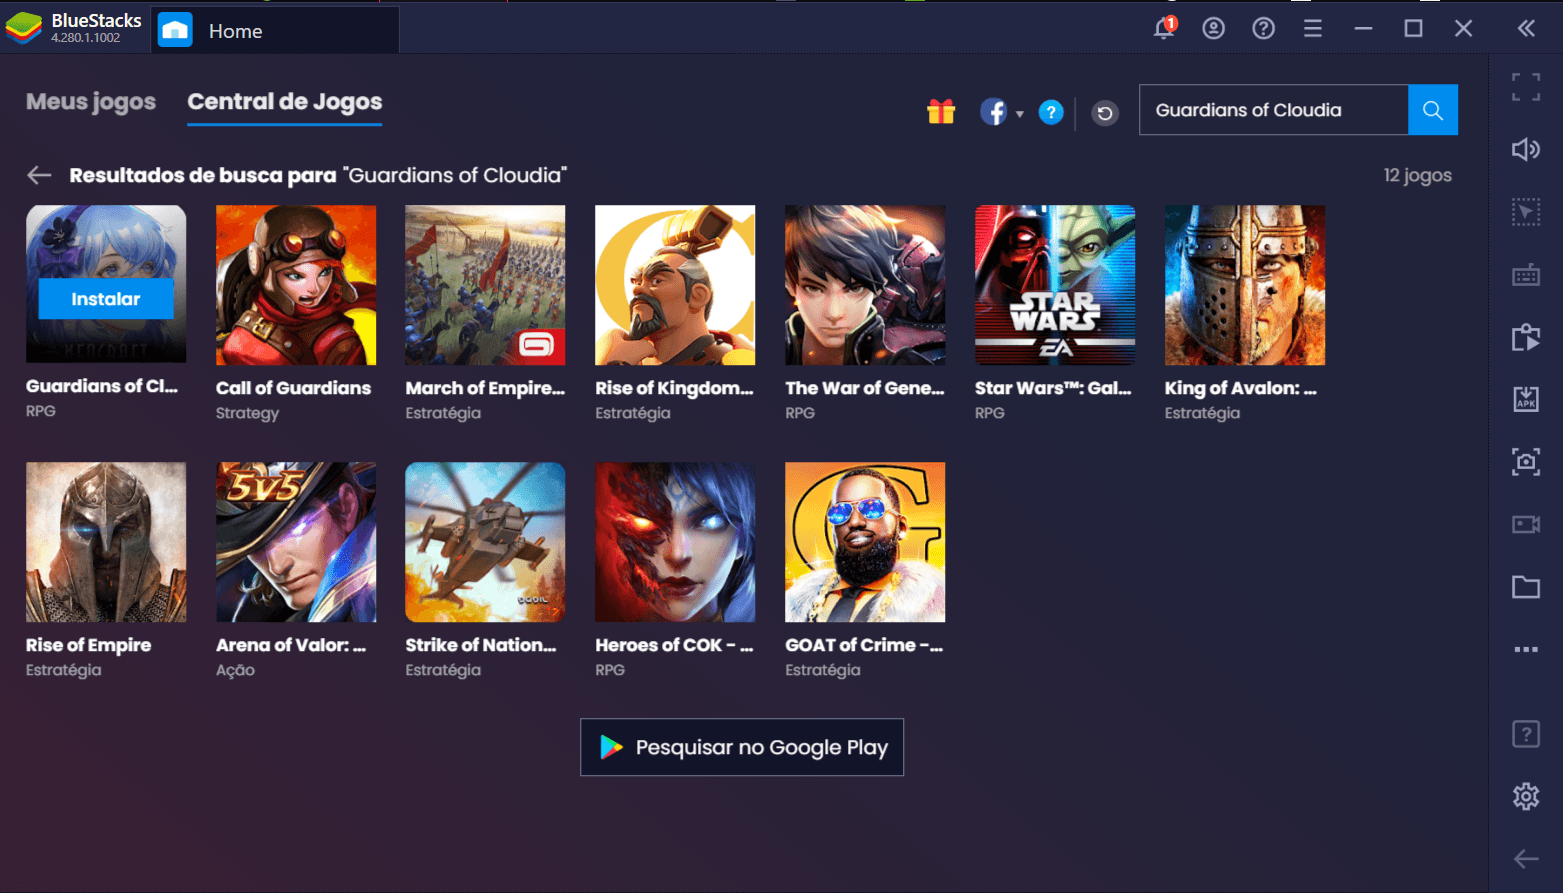This screenshot has width=1563, height=893.
Task: Open the Star Wars game thumbnail
Action: (1055, 285)
